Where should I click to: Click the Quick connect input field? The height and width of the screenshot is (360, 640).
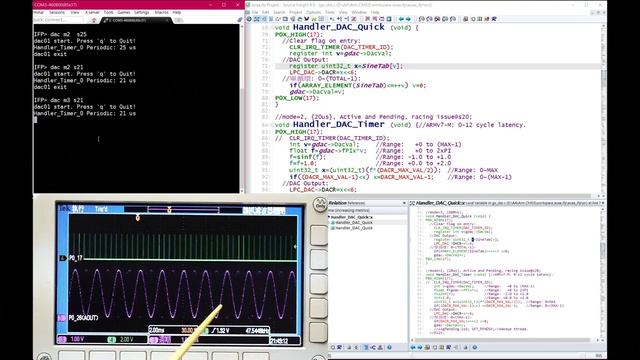tap(59, 20)
